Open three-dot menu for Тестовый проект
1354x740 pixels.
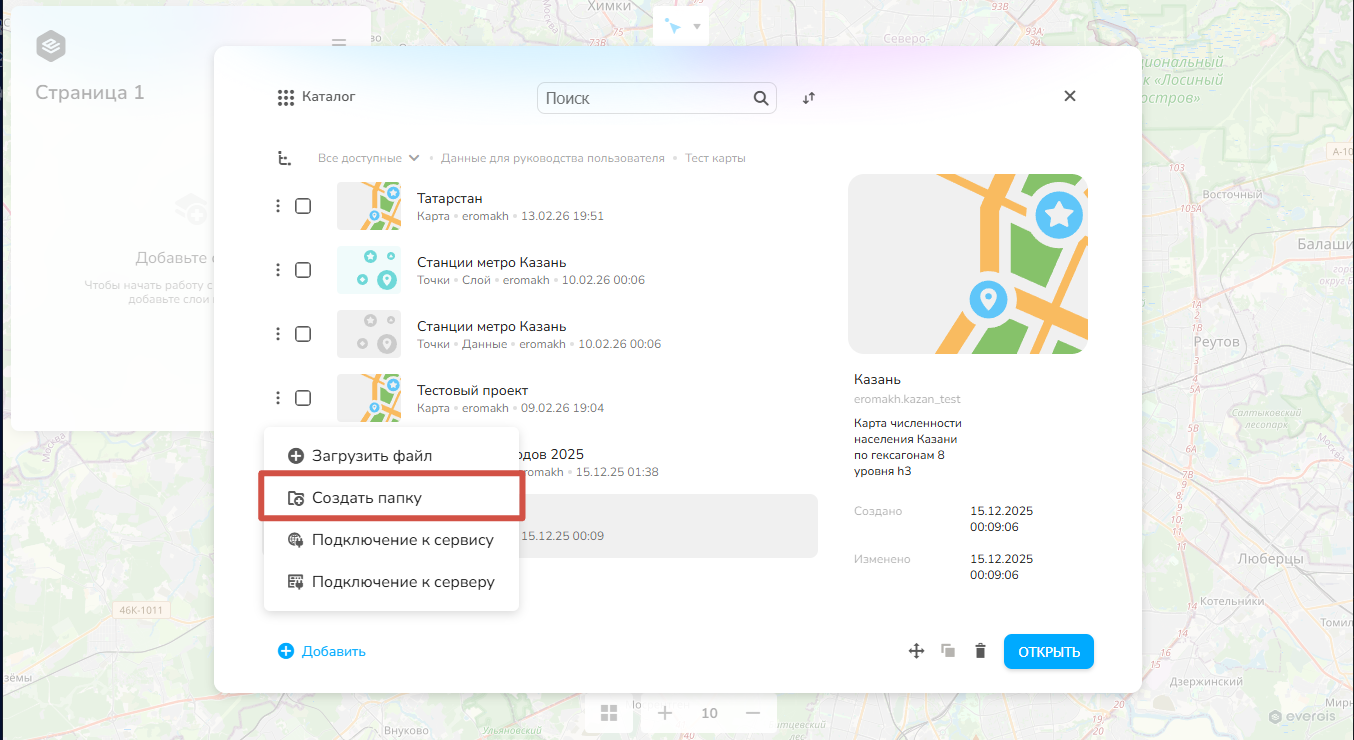coord(278,398)
